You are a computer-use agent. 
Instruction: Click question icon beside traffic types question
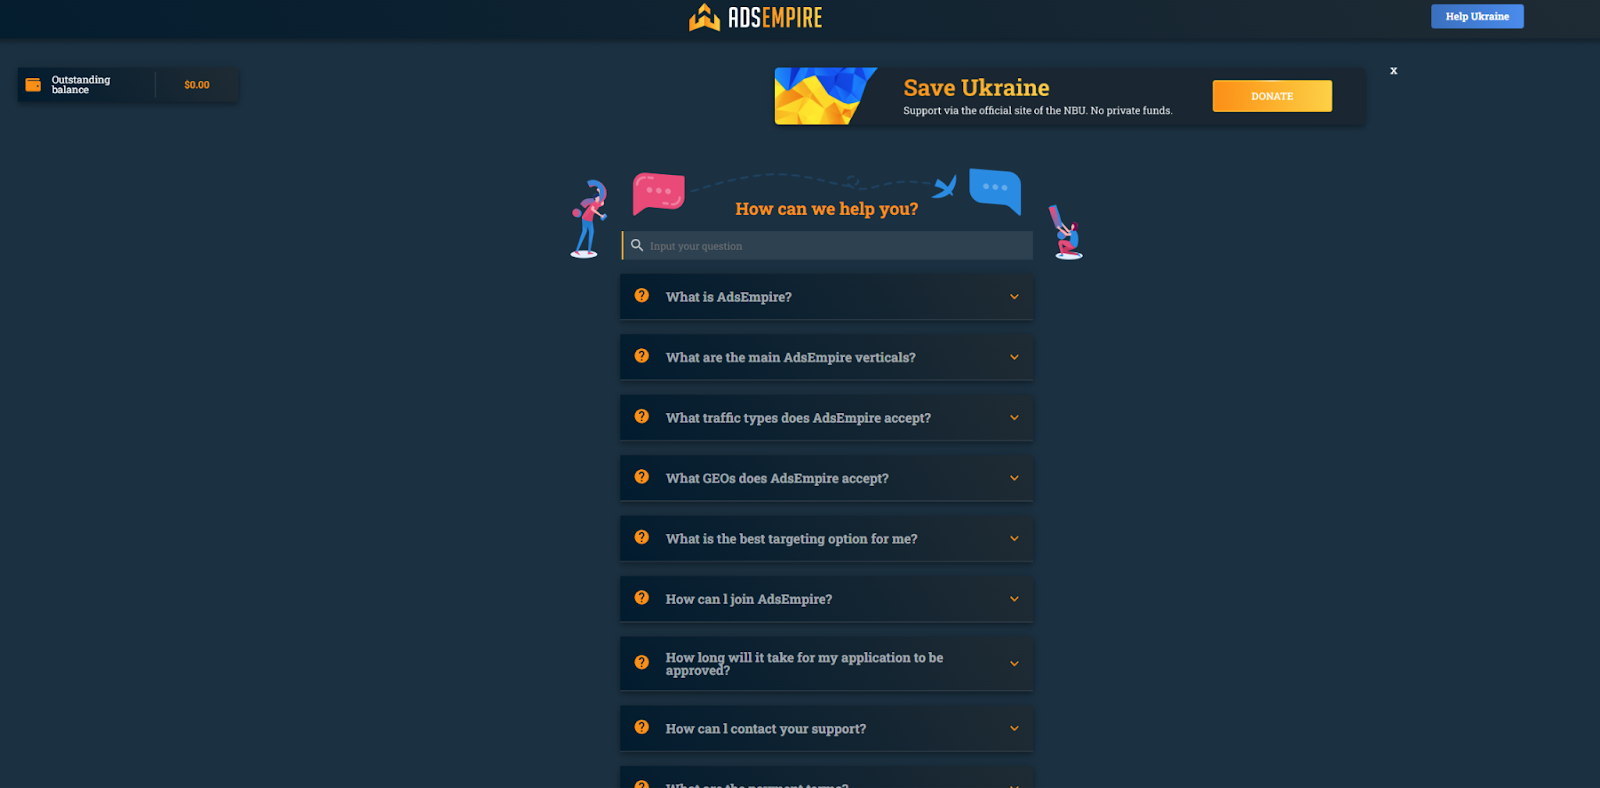642,417
